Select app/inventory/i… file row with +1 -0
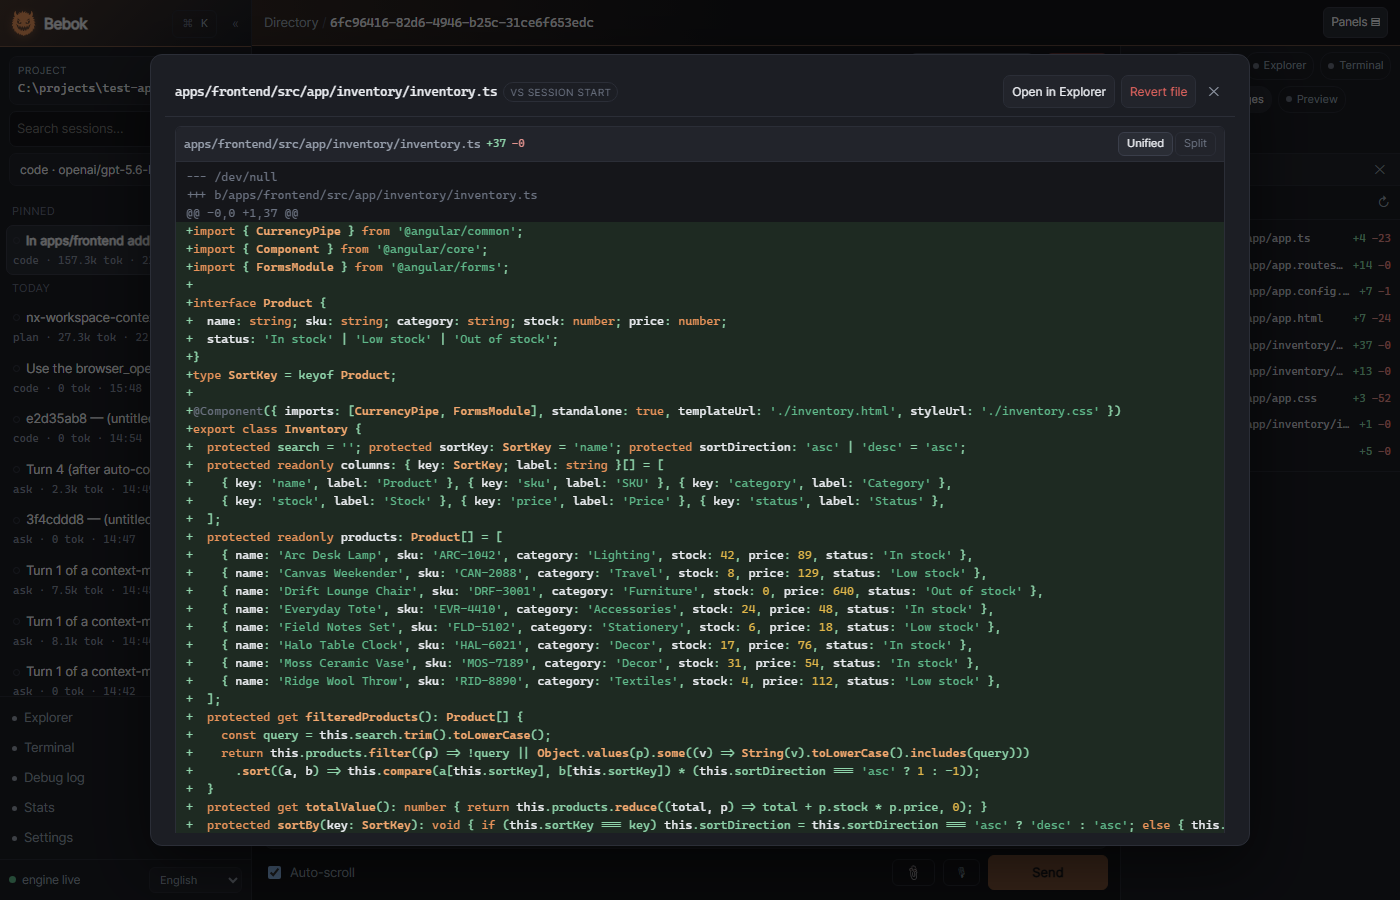 click(1320, 425)
